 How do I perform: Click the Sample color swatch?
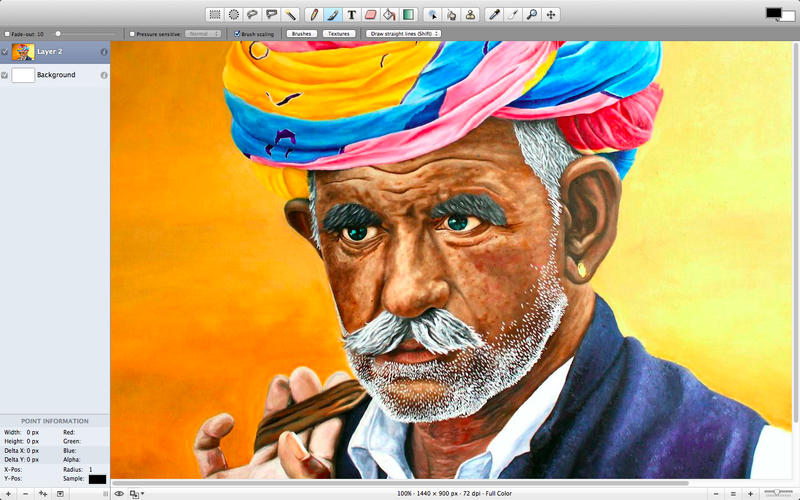pyautogui.click(x=97, y=479)
